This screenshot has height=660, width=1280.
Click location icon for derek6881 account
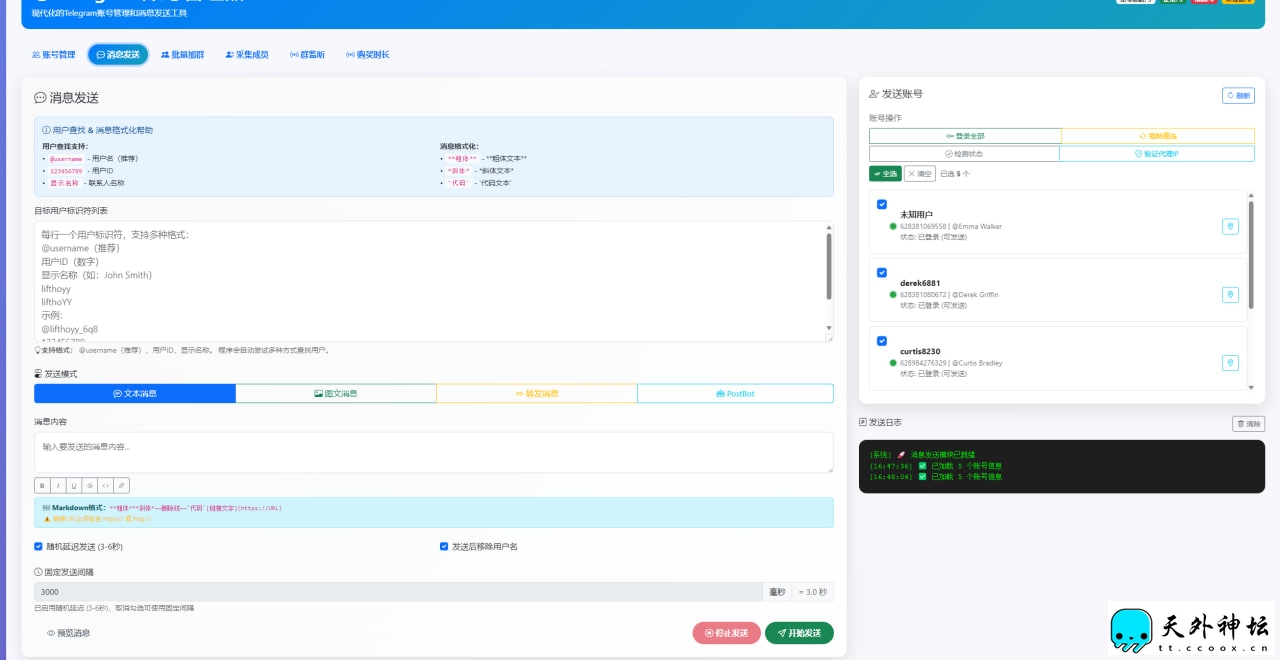[1230, 295]
